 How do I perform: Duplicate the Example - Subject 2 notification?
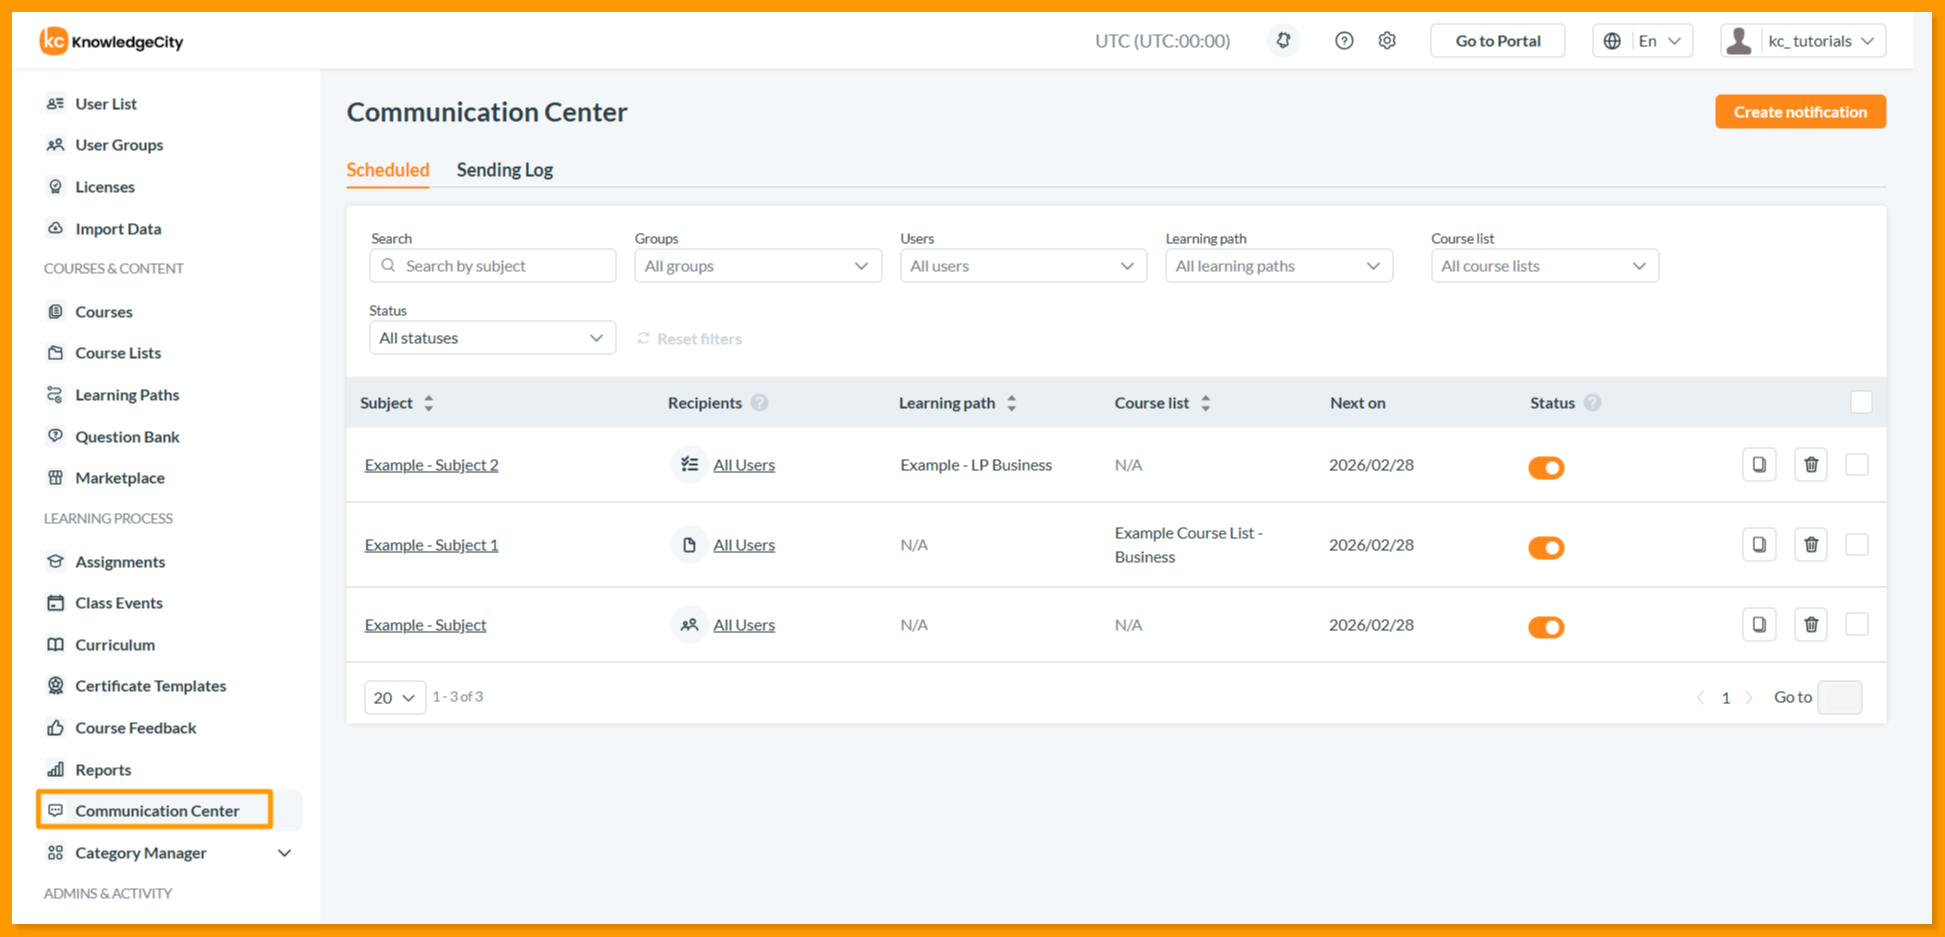[x=1759, y=465]
